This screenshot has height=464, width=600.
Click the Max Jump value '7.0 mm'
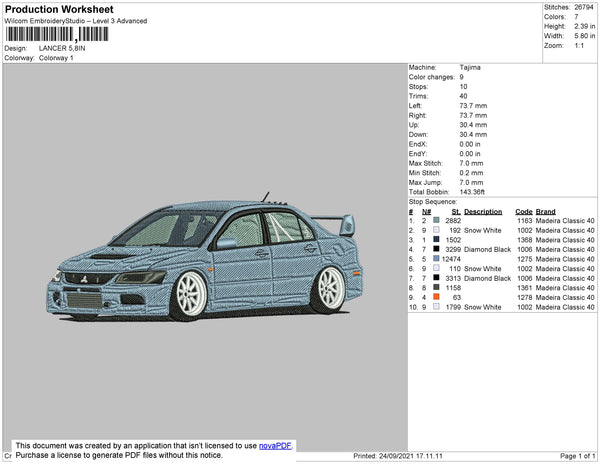(471, 182)
